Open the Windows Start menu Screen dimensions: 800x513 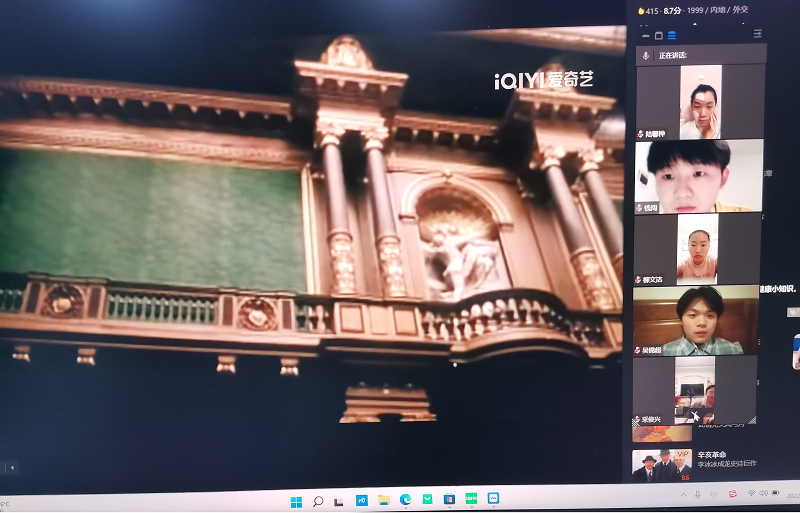click(x=296, y=502)
